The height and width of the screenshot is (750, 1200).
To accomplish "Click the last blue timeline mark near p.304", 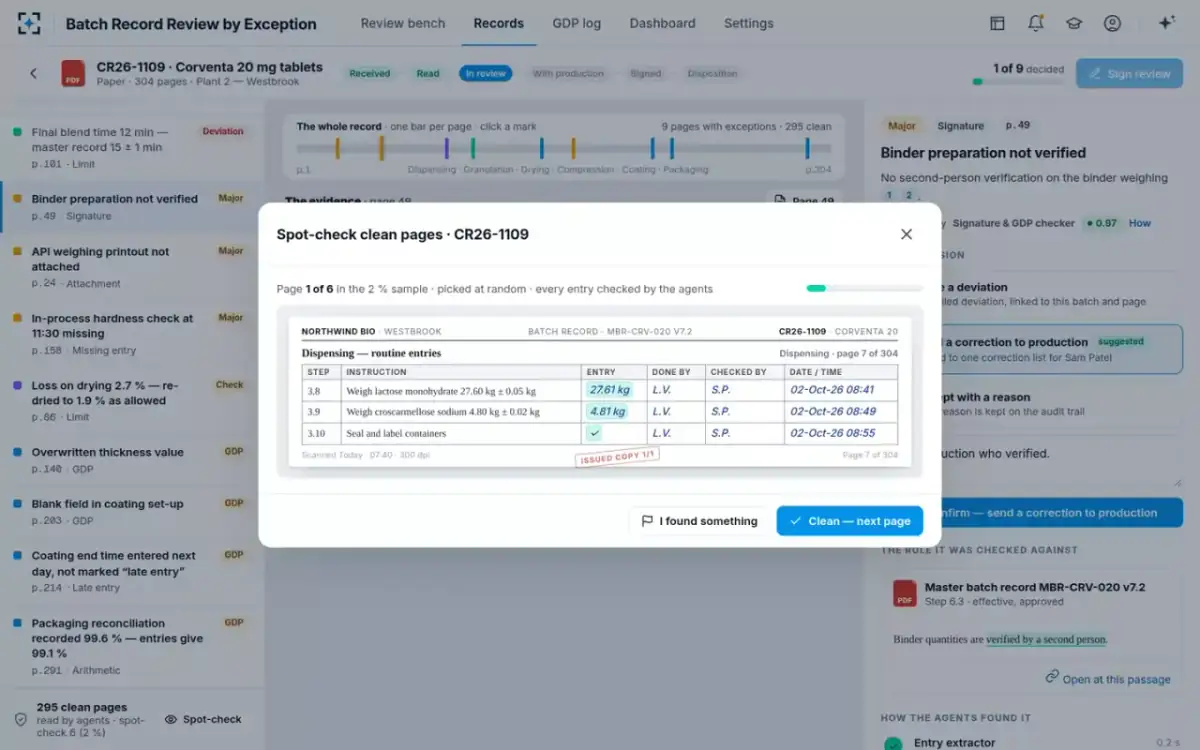I will (807, 148).
